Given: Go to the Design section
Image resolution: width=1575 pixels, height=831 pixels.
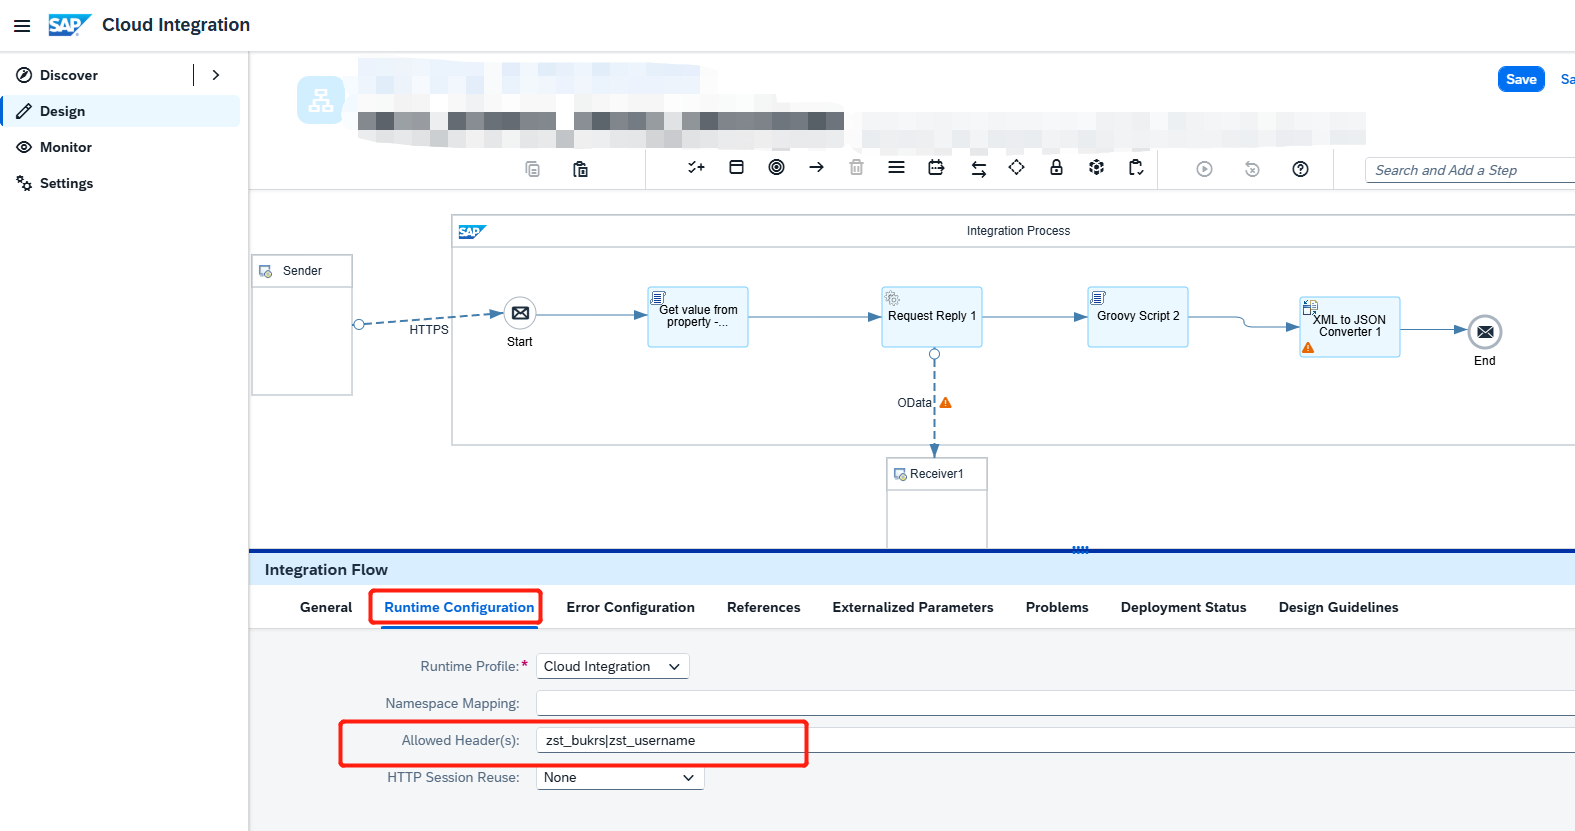Looking at the screenshot, I should tap(121, 111).
